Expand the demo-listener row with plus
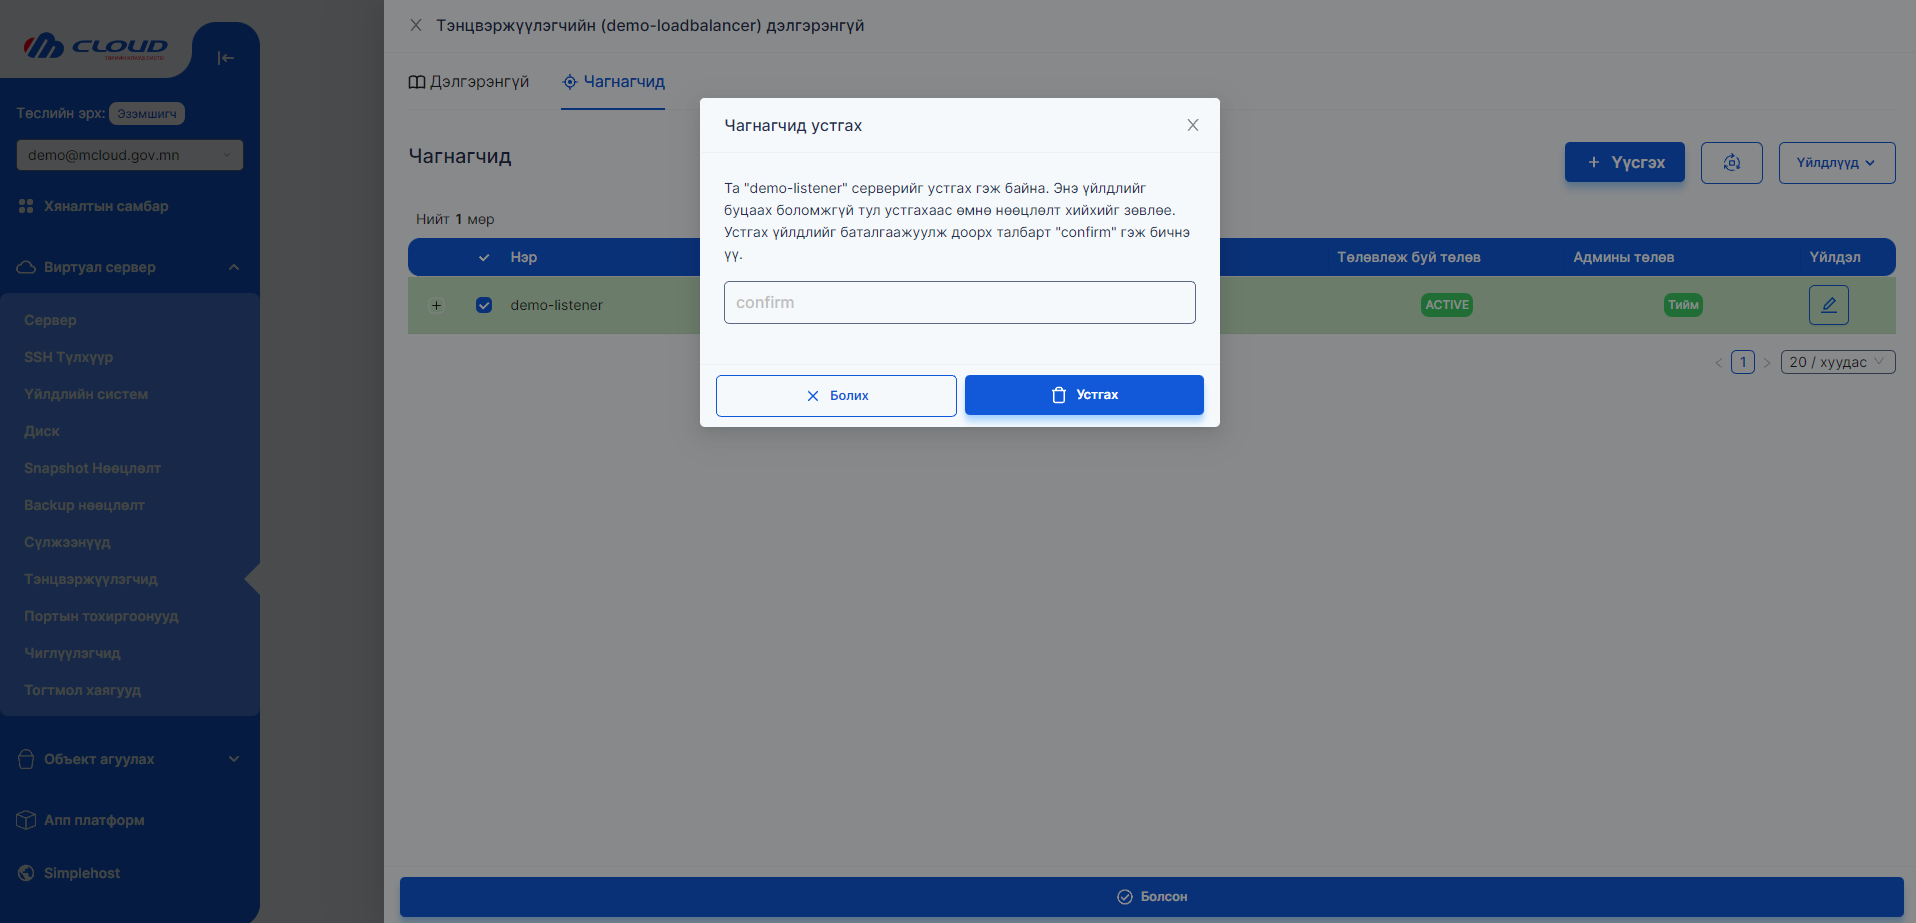 pyautogui.click(x=436, y=305)
